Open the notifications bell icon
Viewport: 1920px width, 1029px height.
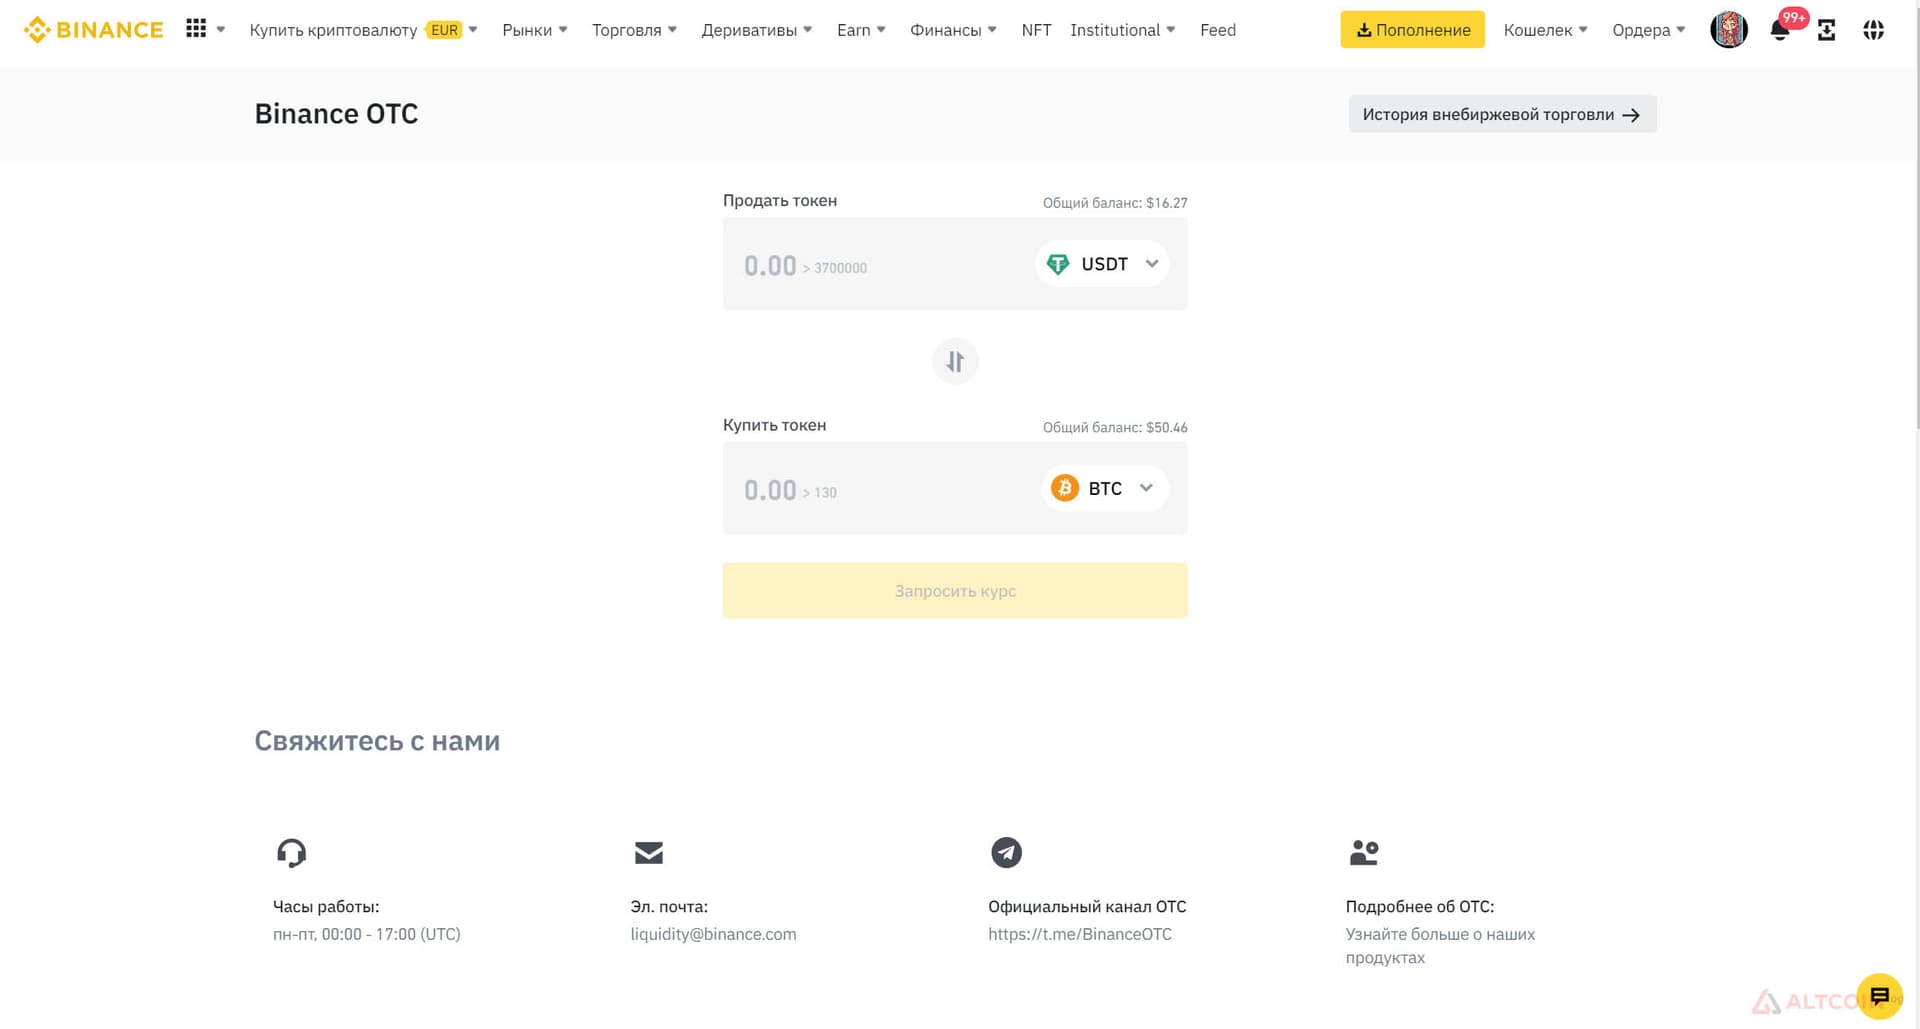pos(1780,30)
